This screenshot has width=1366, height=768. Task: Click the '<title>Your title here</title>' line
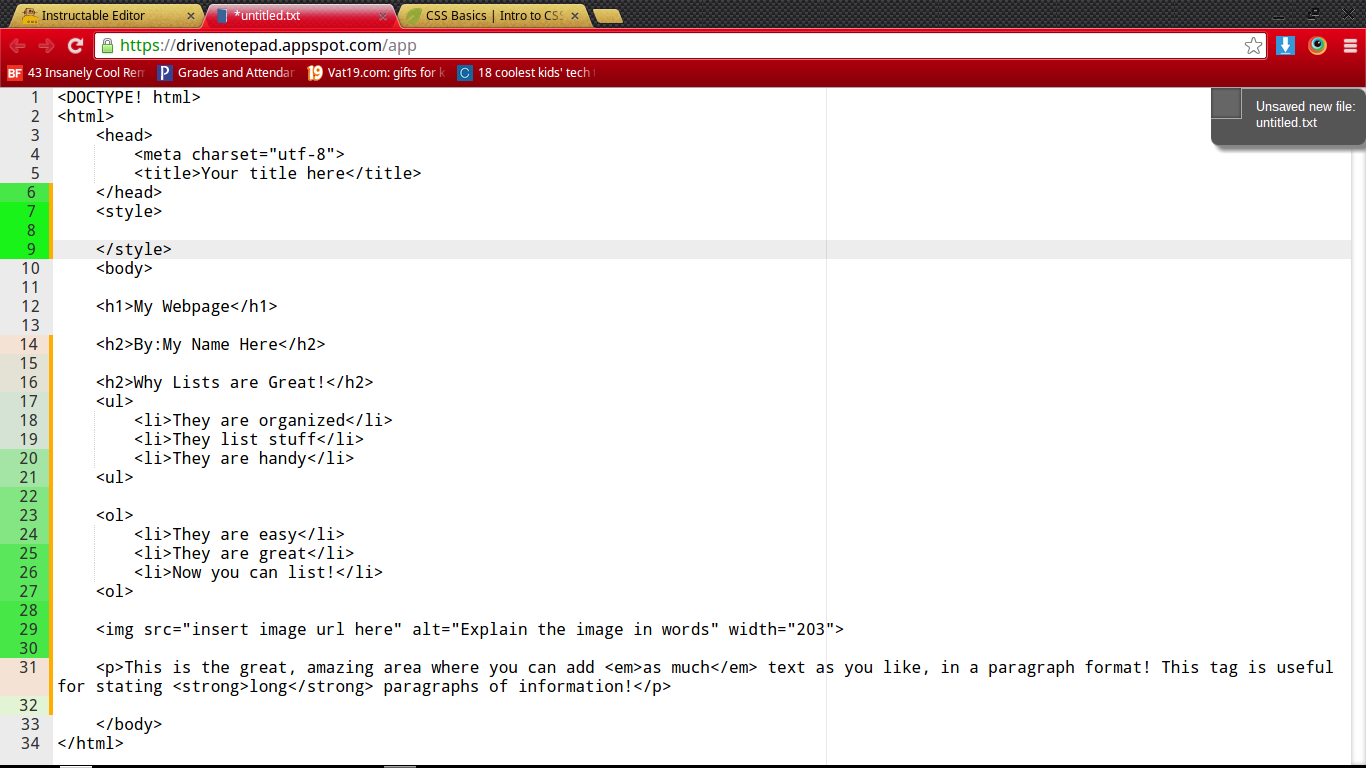pos(278,173)
